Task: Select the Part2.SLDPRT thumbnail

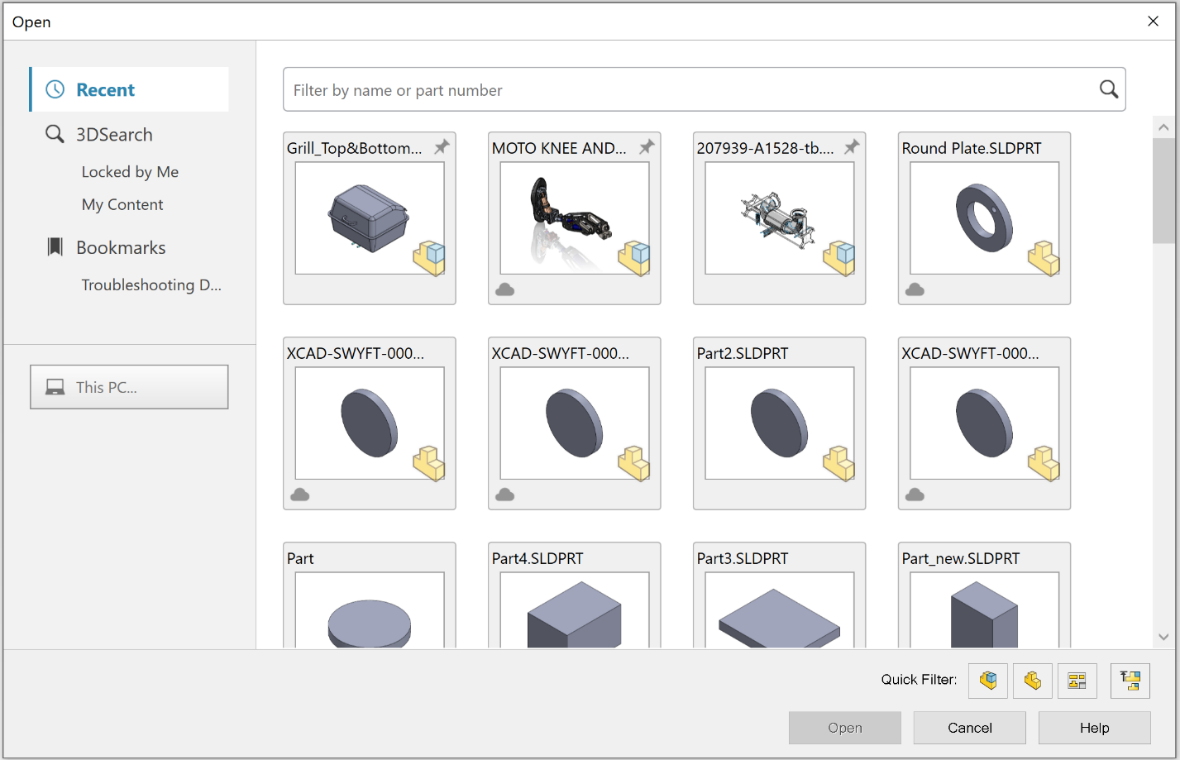Action: tap(779, 423)
